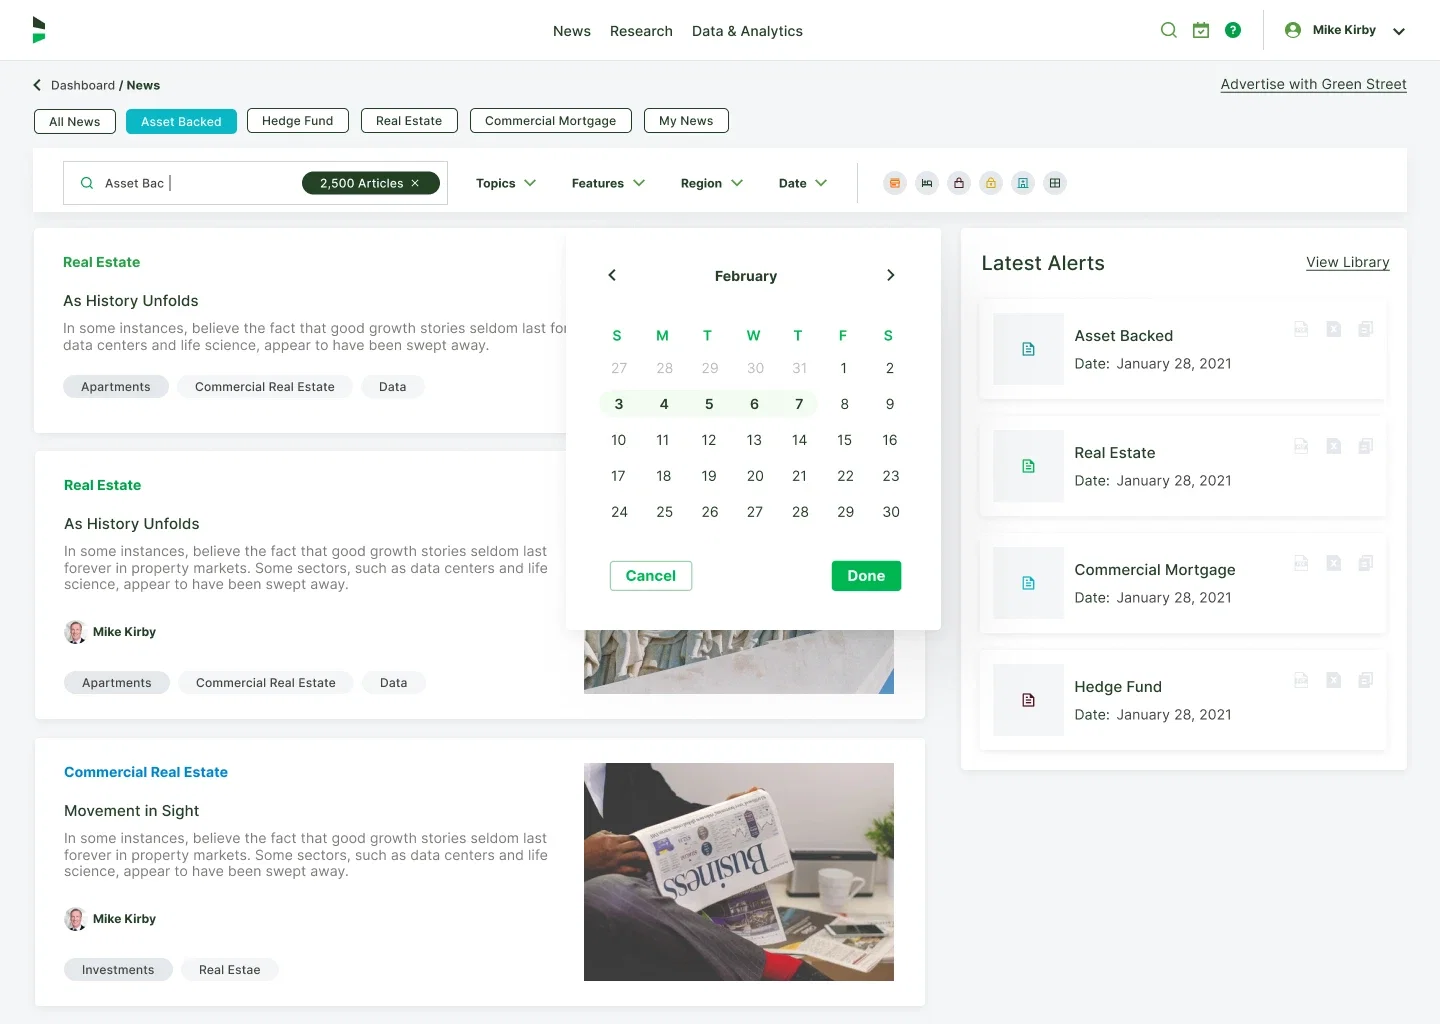Switch to the All News filter

pyautogui.click(x=75, y=122)
